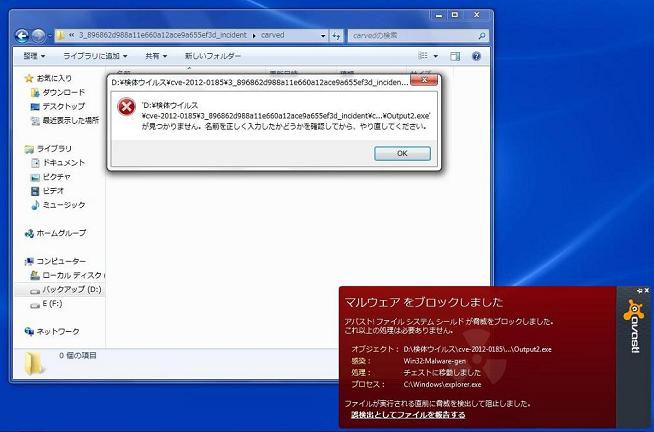The width and height of the screenshot is (654, 432).
Task: Select ビデオ library
Action: (x=53, y=191)
